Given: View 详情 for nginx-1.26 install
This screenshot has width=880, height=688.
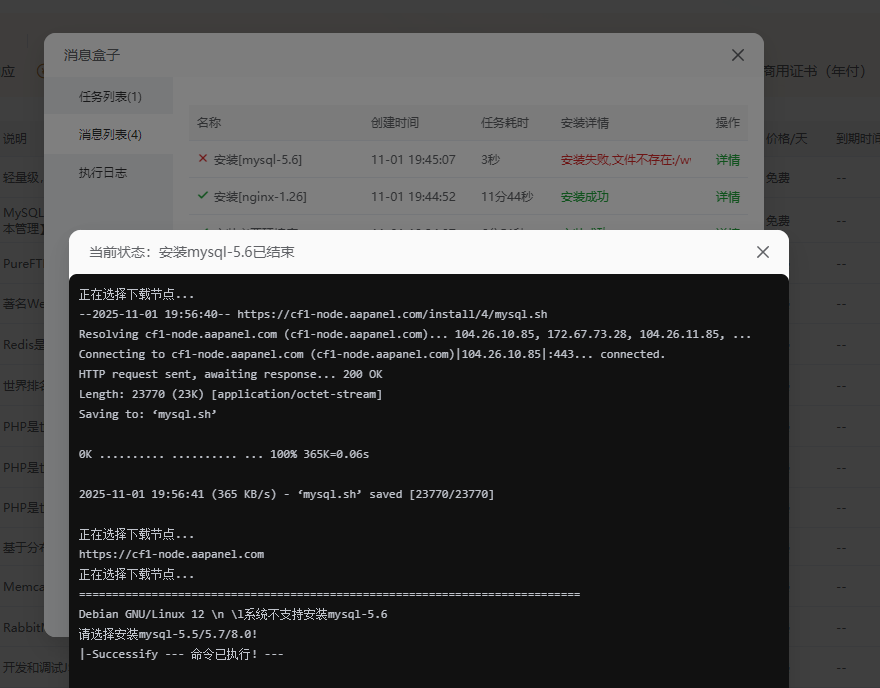Looking at the screenshot, I should pos(727,197).
